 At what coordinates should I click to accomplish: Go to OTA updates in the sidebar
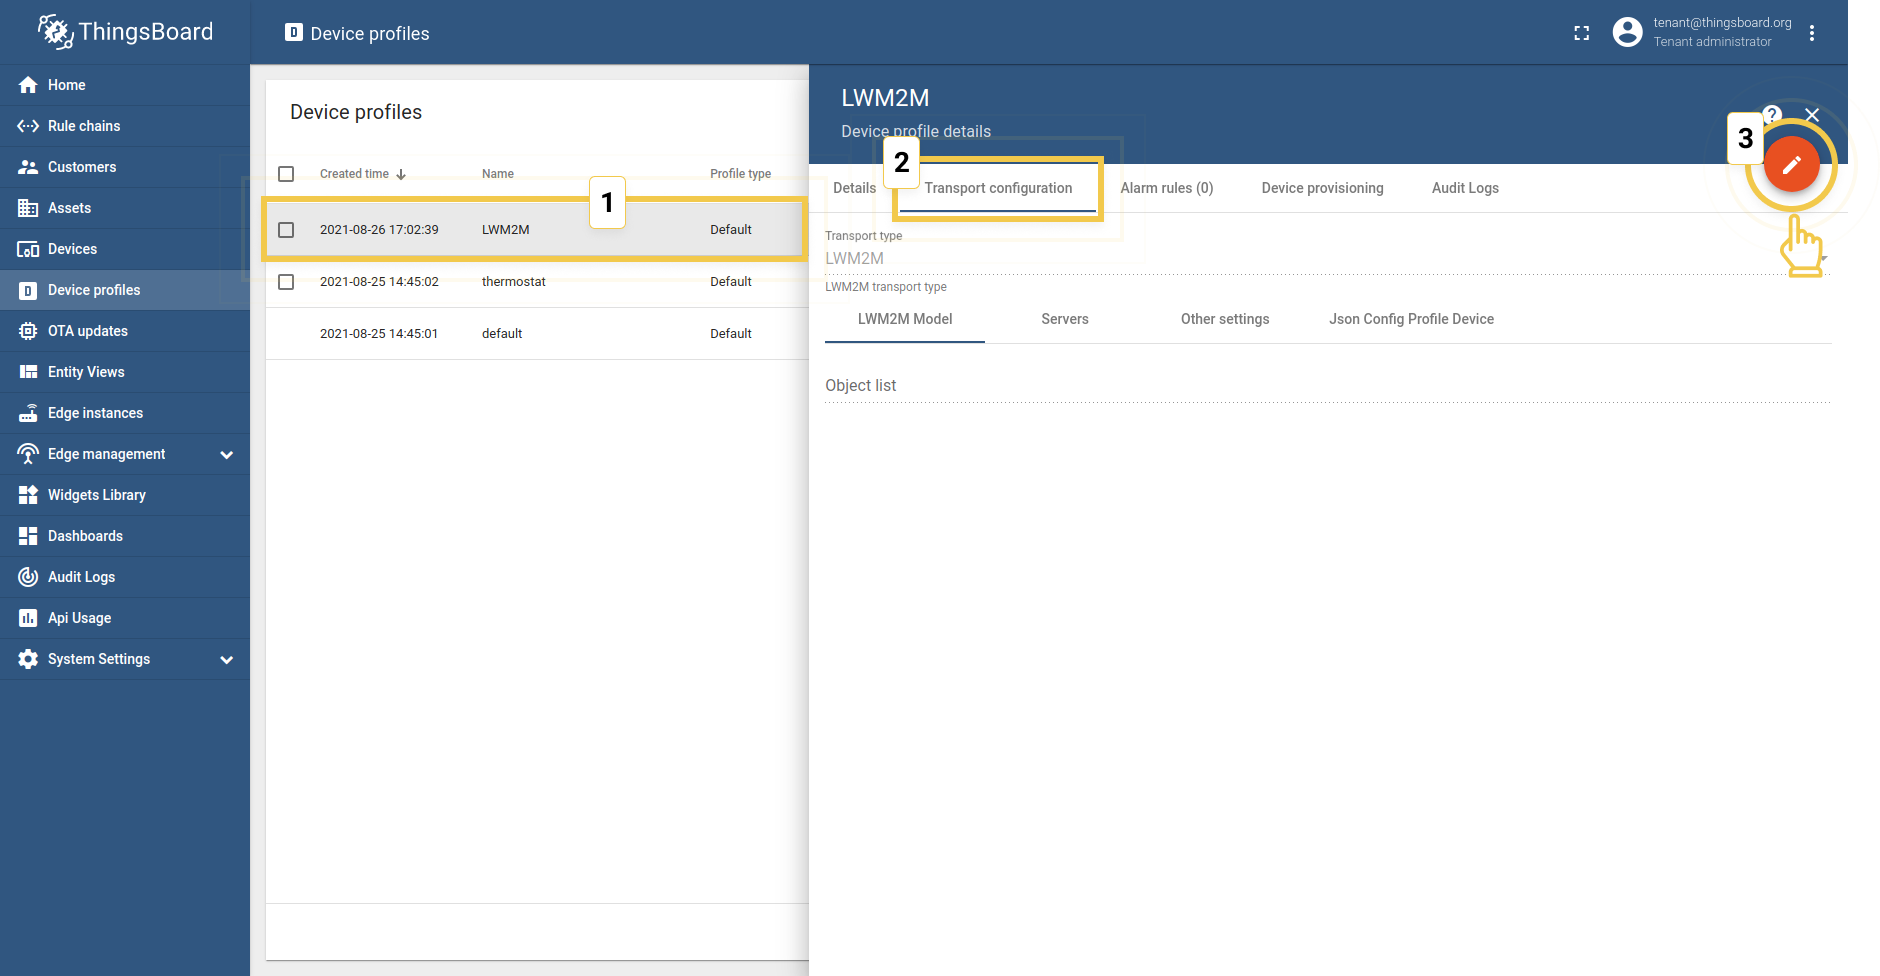[88, 331]
